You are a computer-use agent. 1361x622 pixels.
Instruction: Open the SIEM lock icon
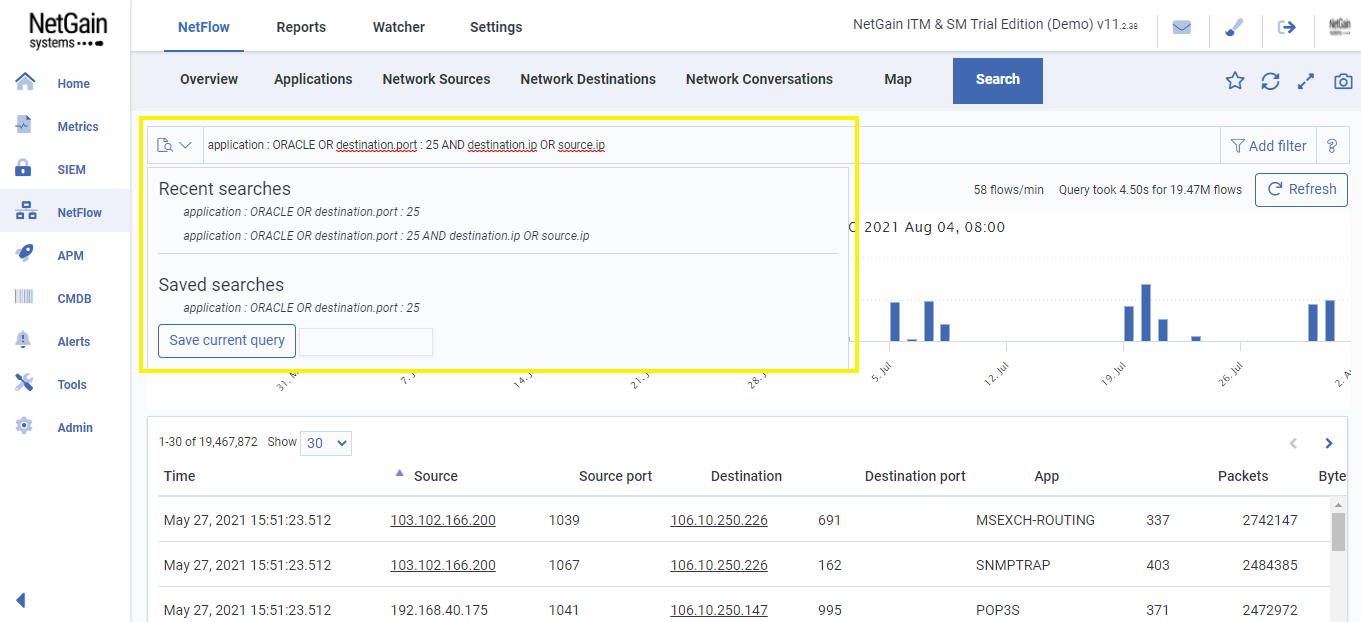(25, 168)
